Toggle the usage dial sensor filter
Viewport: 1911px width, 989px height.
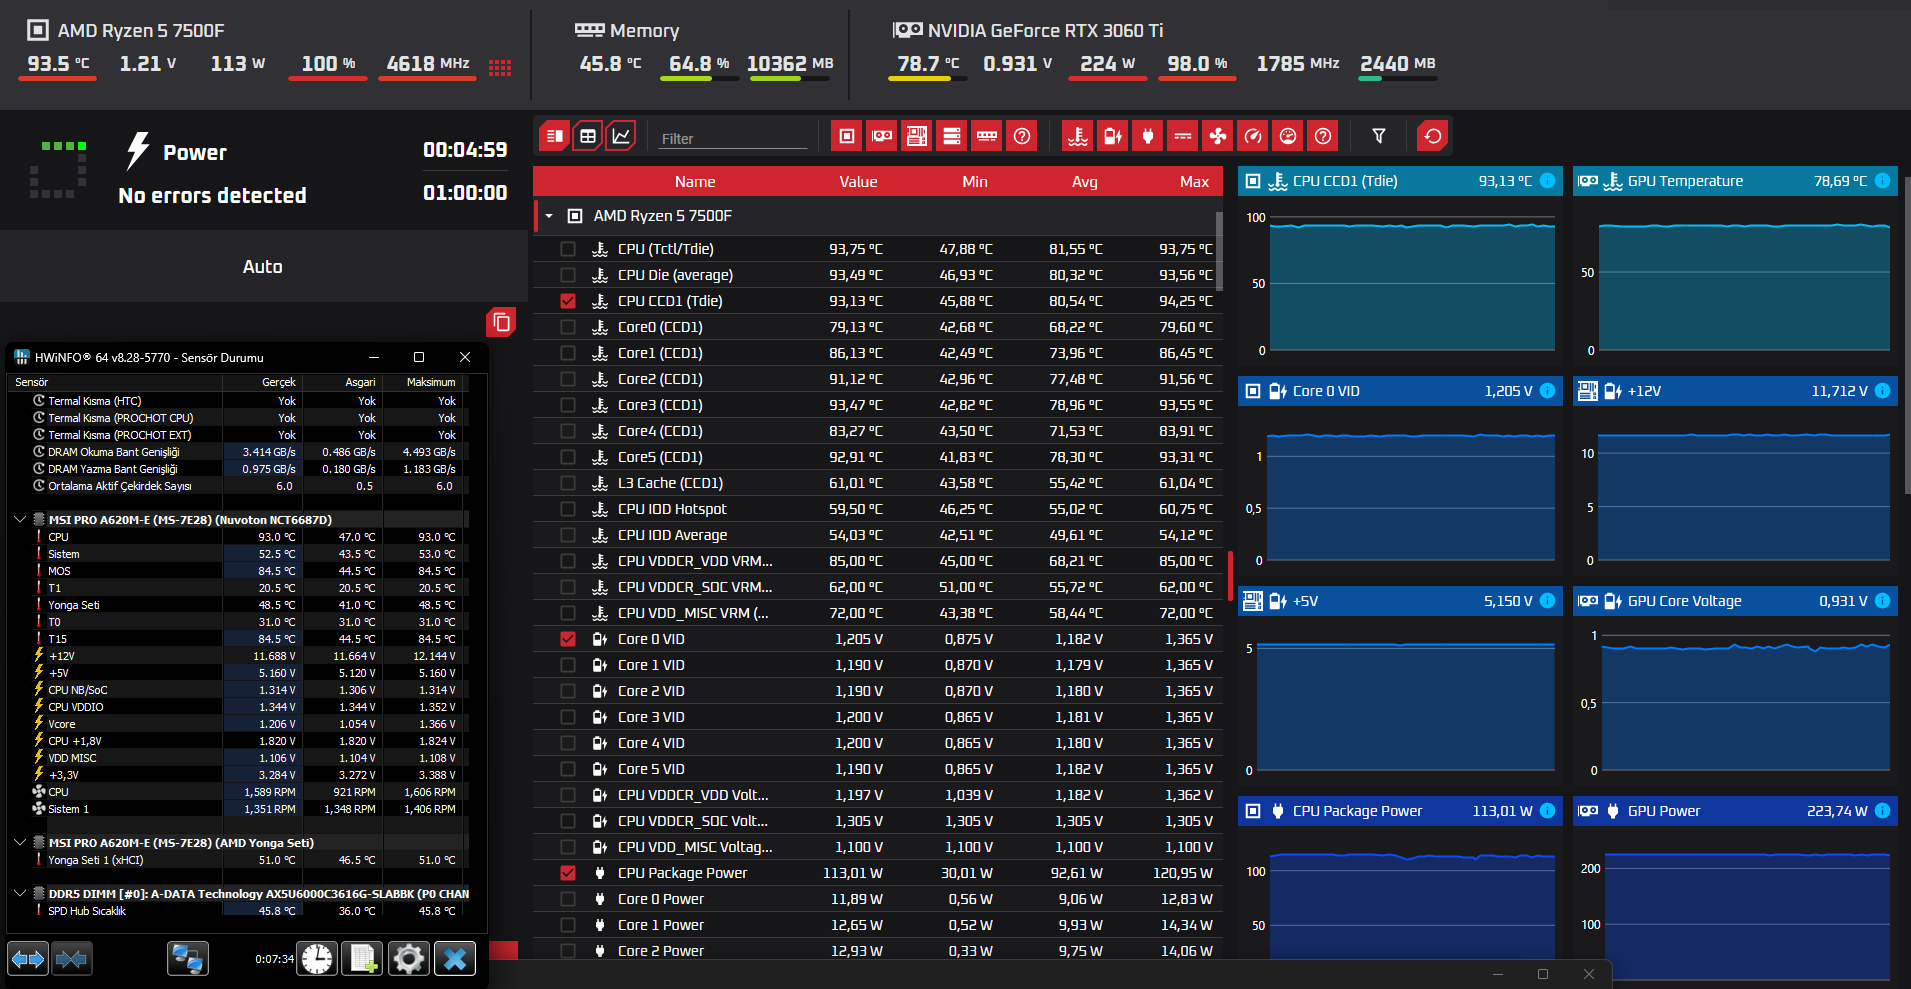[1288, 136]
